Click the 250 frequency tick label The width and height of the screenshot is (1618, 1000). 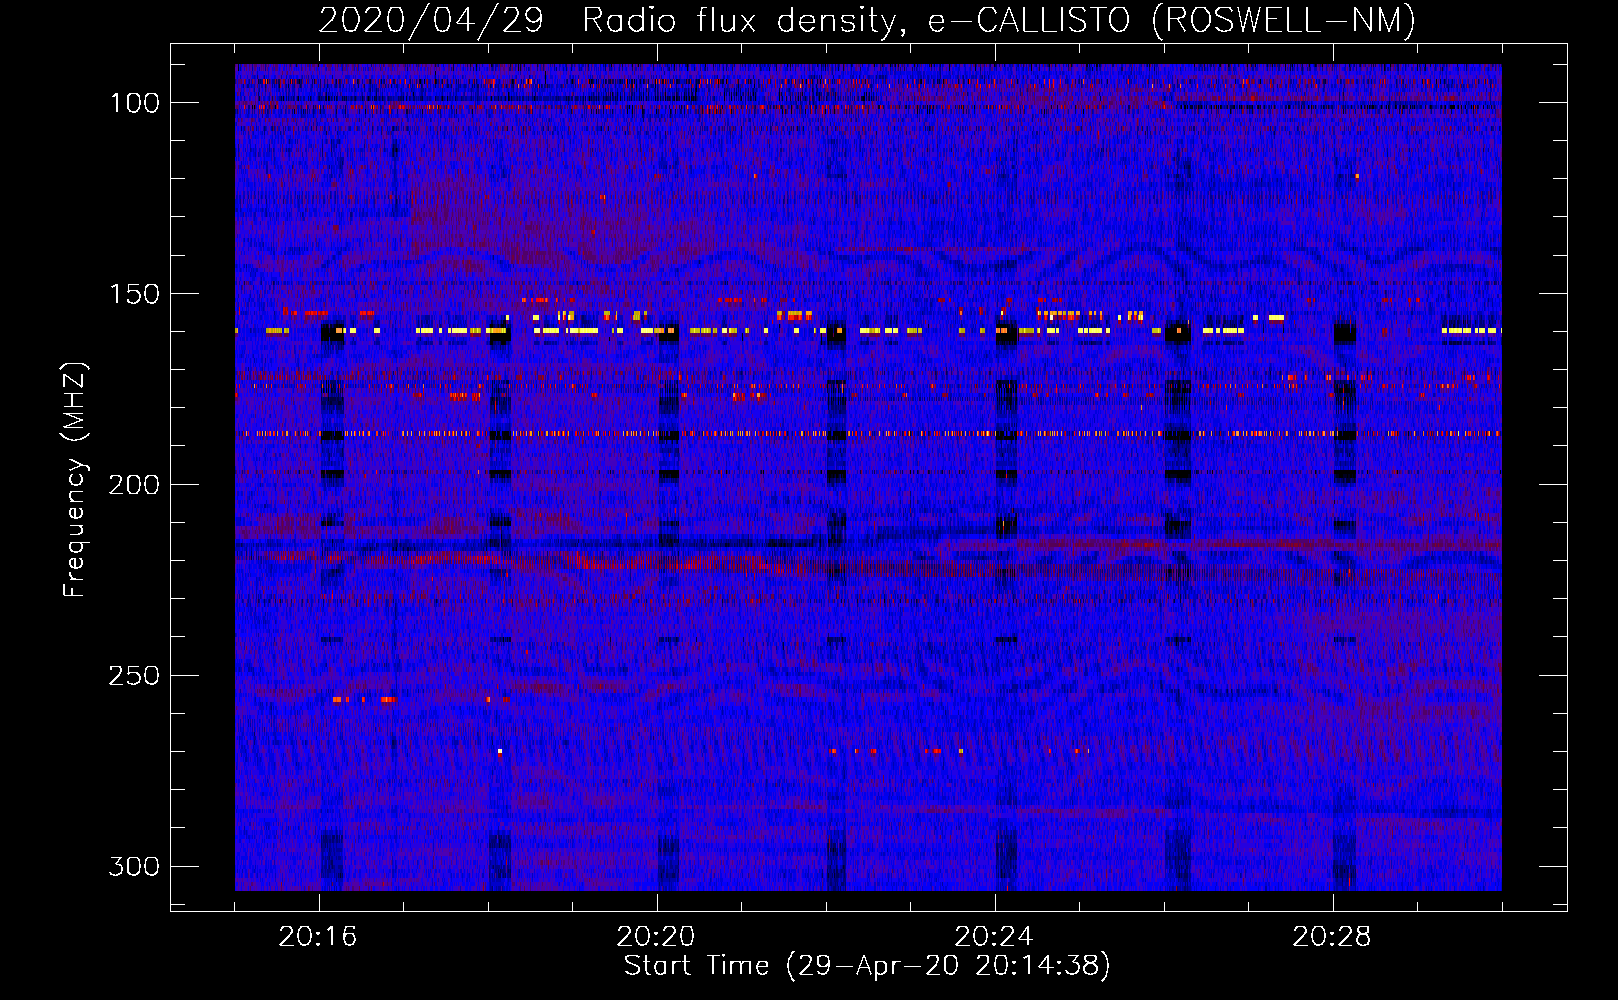[x=134, y=676]
